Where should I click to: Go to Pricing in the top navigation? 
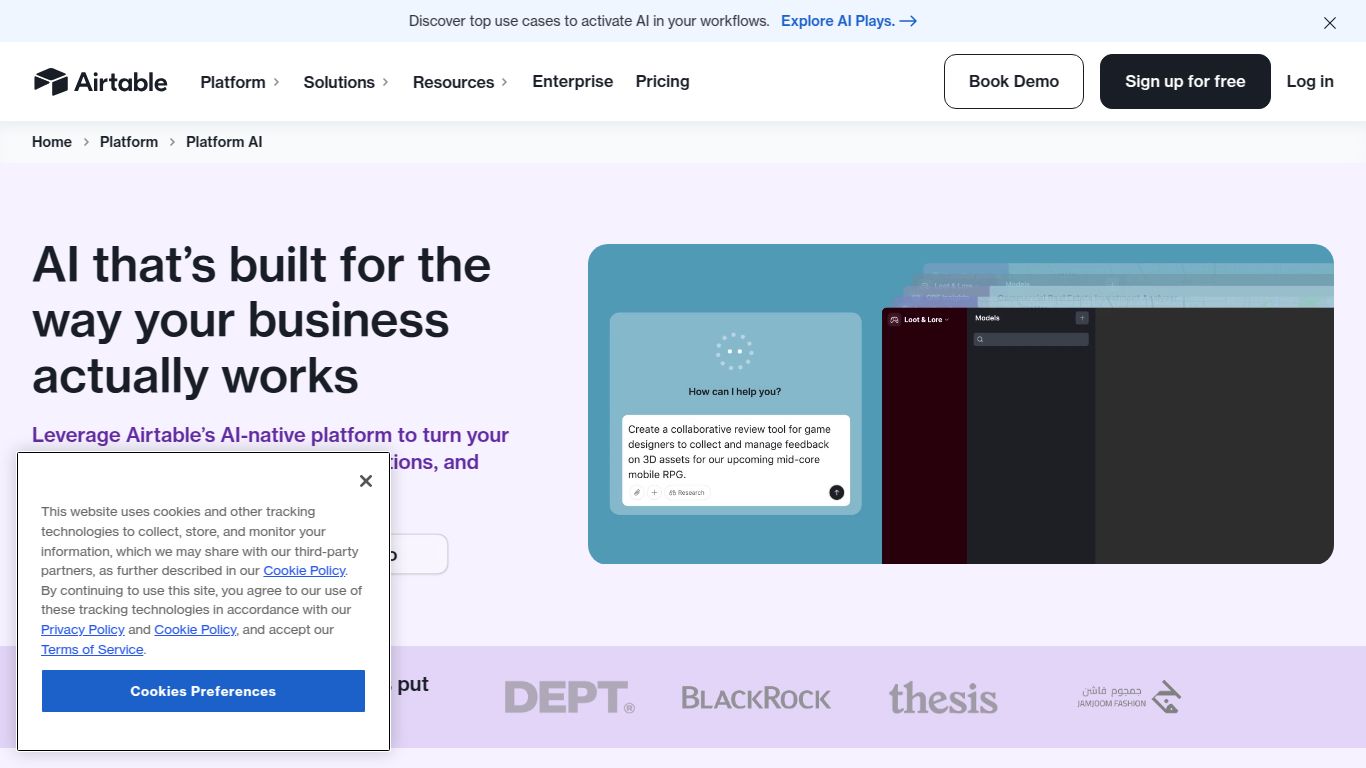click(x=662, y=81)
